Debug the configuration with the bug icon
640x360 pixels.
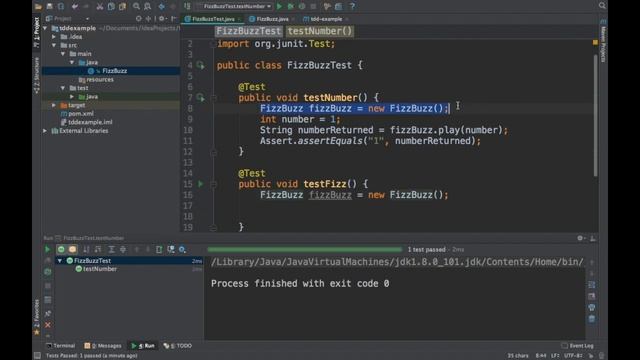coord(291,6)
